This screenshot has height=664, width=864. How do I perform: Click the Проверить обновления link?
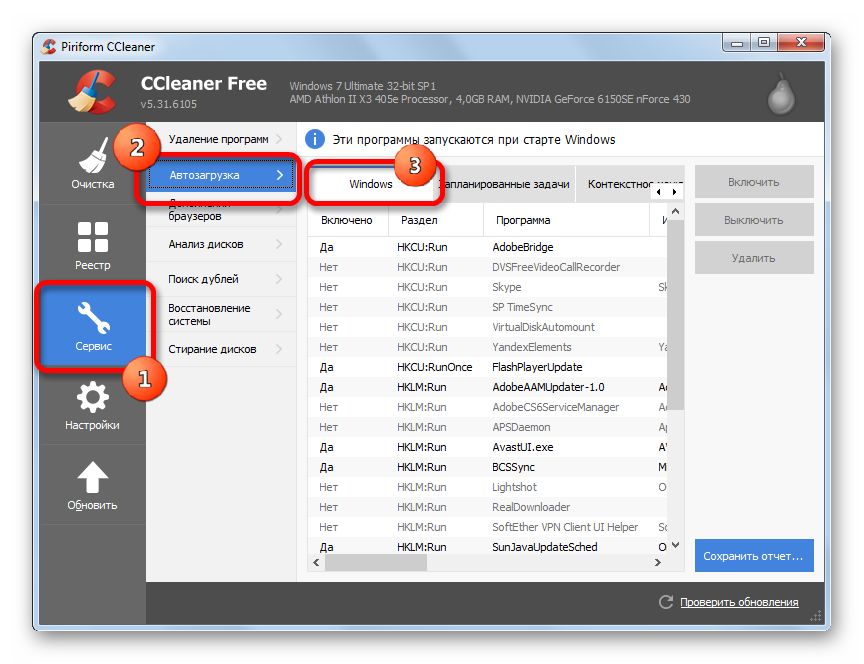tap(739, 602)
